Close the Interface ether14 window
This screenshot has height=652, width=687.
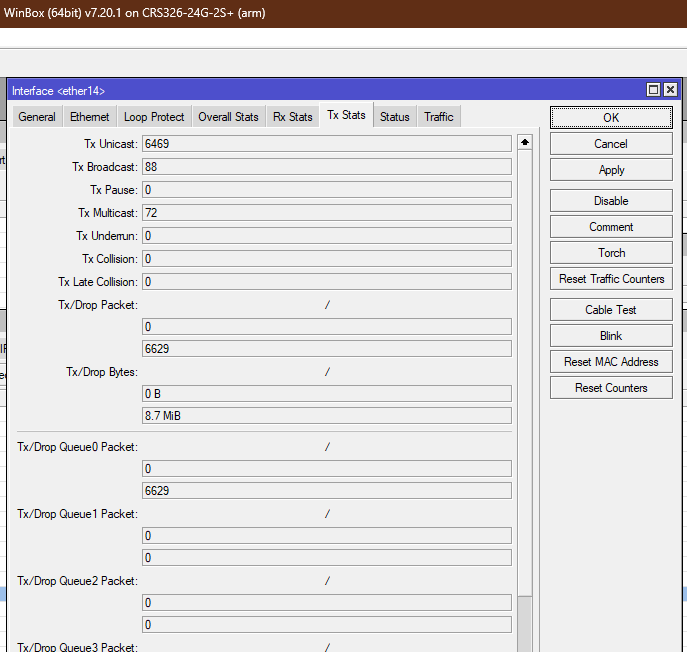click(670, 90)
